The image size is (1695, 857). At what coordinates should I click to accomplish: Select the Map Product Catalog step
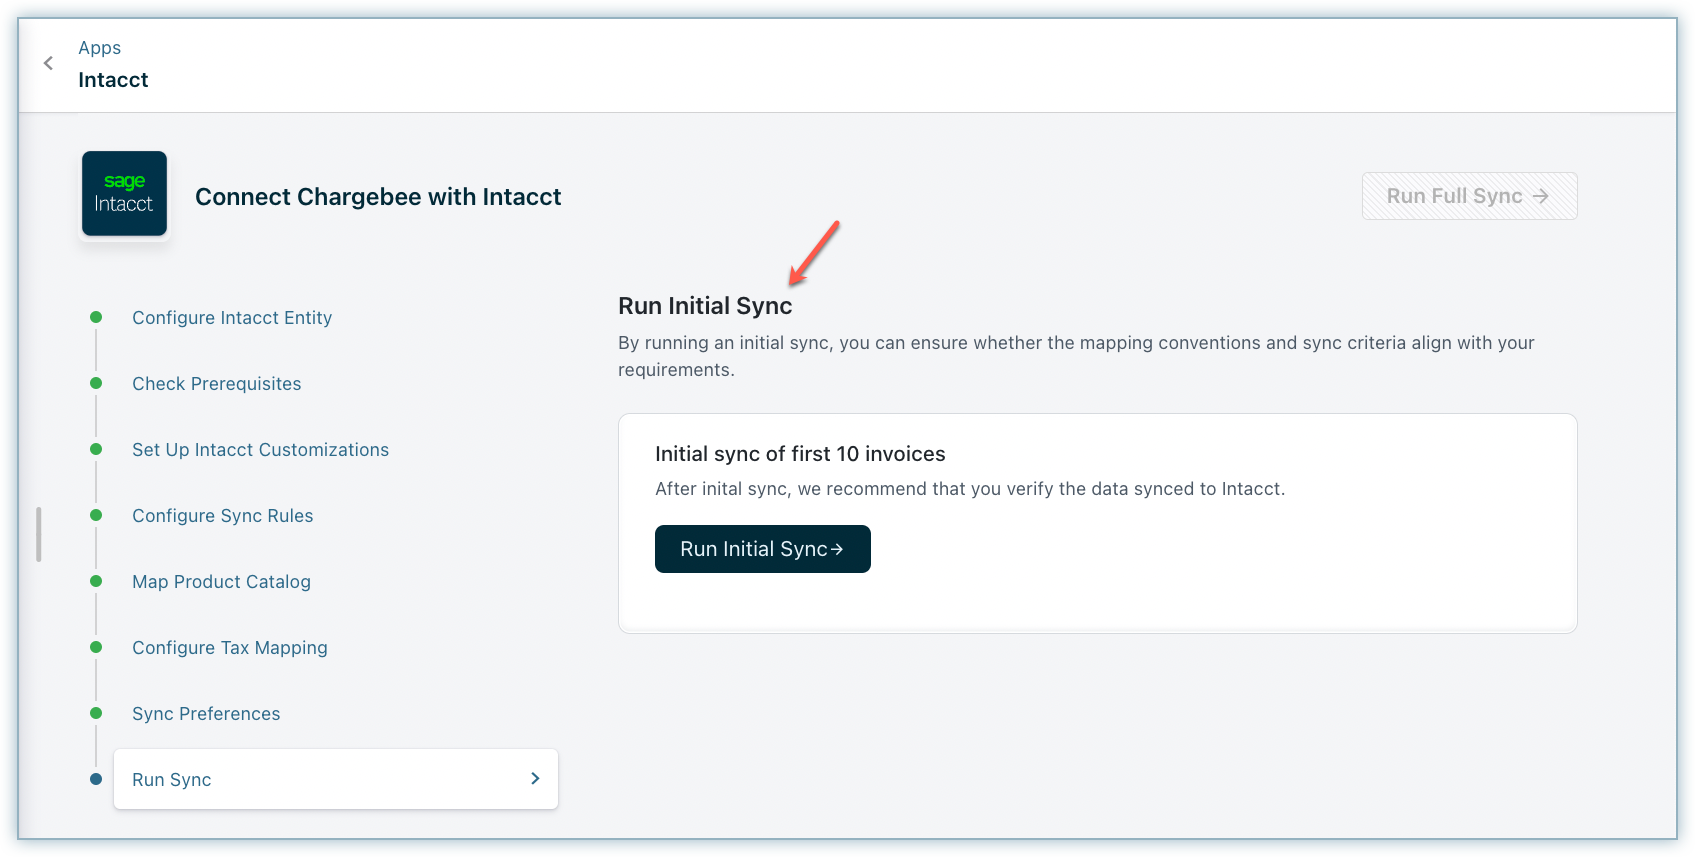221,582
